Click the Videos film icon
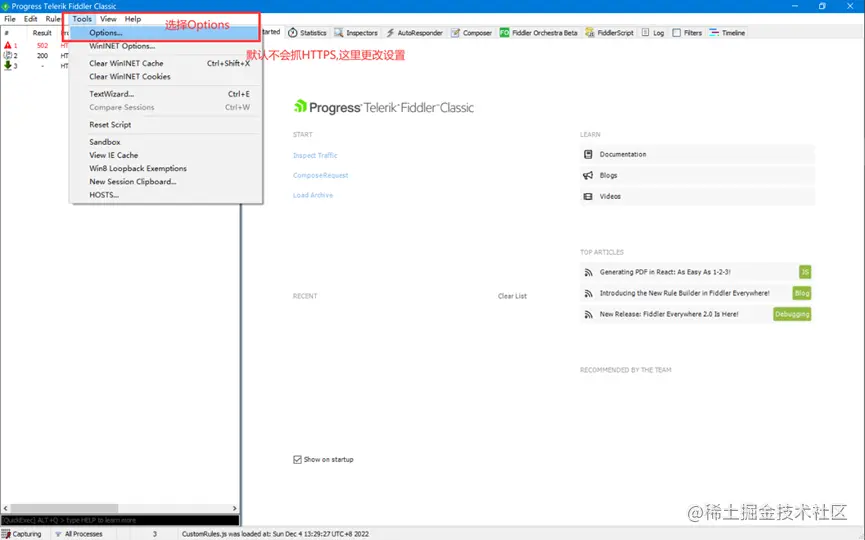 click(x=588, y=196)
